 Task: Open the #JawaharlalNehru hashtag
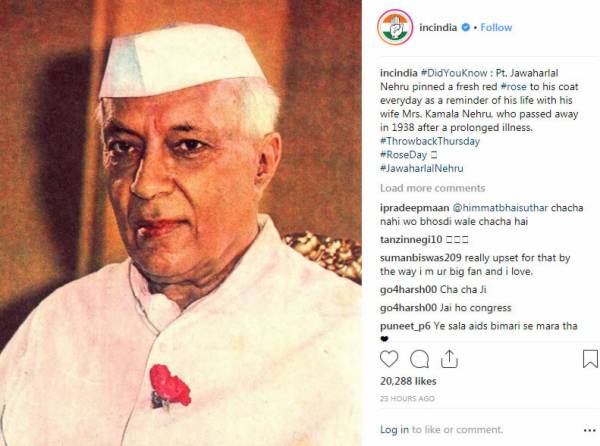(422, 168)
